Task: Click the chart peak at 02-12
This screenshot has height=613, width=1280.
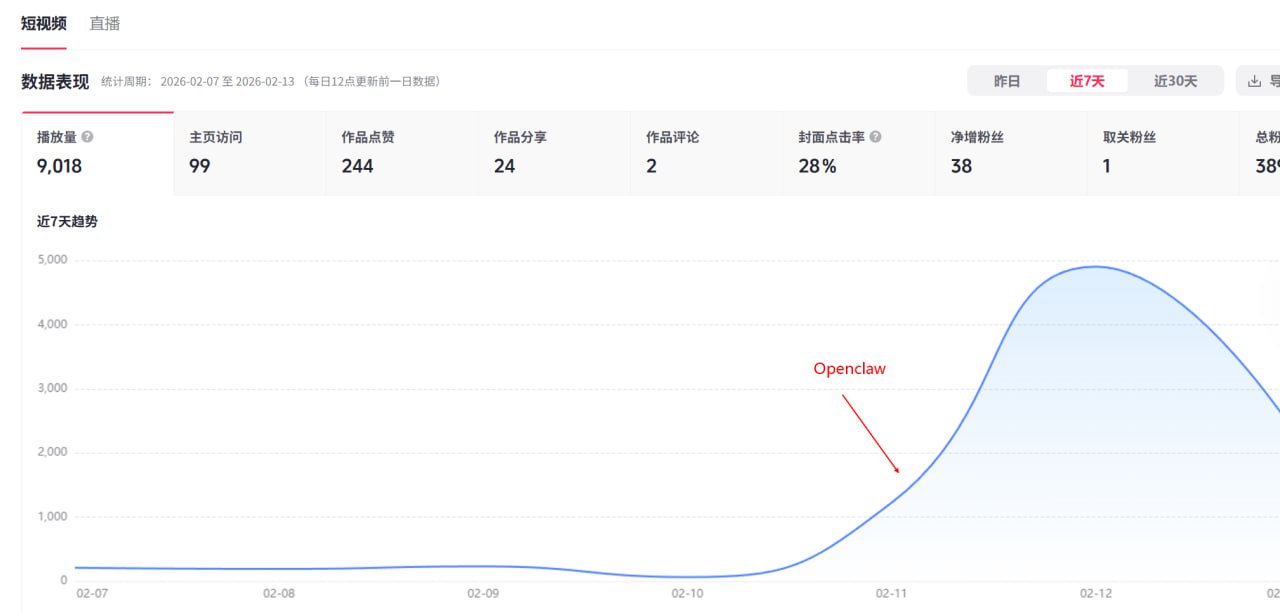Action: 1096,267
